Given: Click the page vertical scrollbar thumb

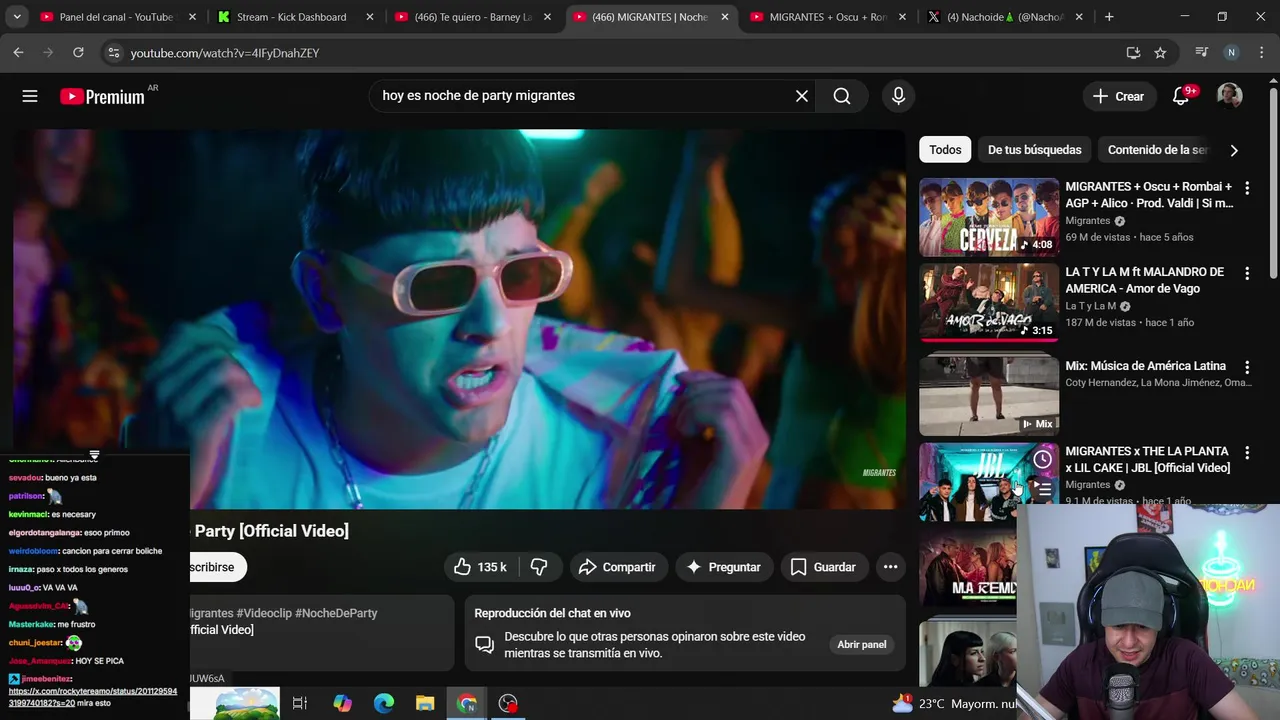Looking at the screenshot, I should (1273, 182).
